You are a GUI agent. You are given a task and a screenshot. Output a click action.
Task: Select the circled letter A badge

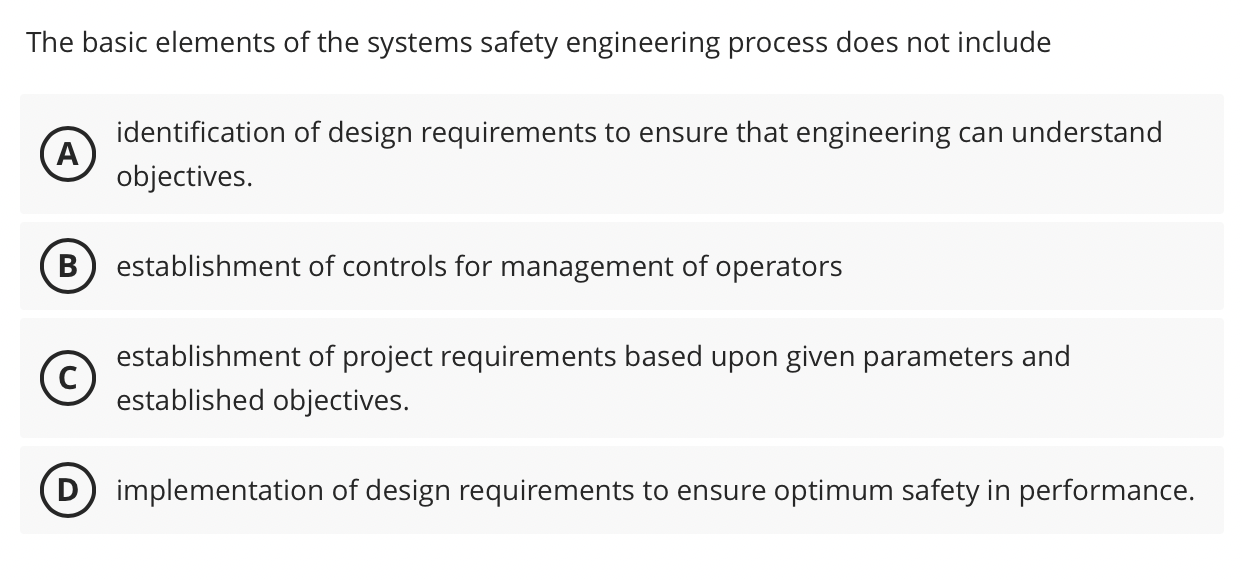(x=68, y=154)
